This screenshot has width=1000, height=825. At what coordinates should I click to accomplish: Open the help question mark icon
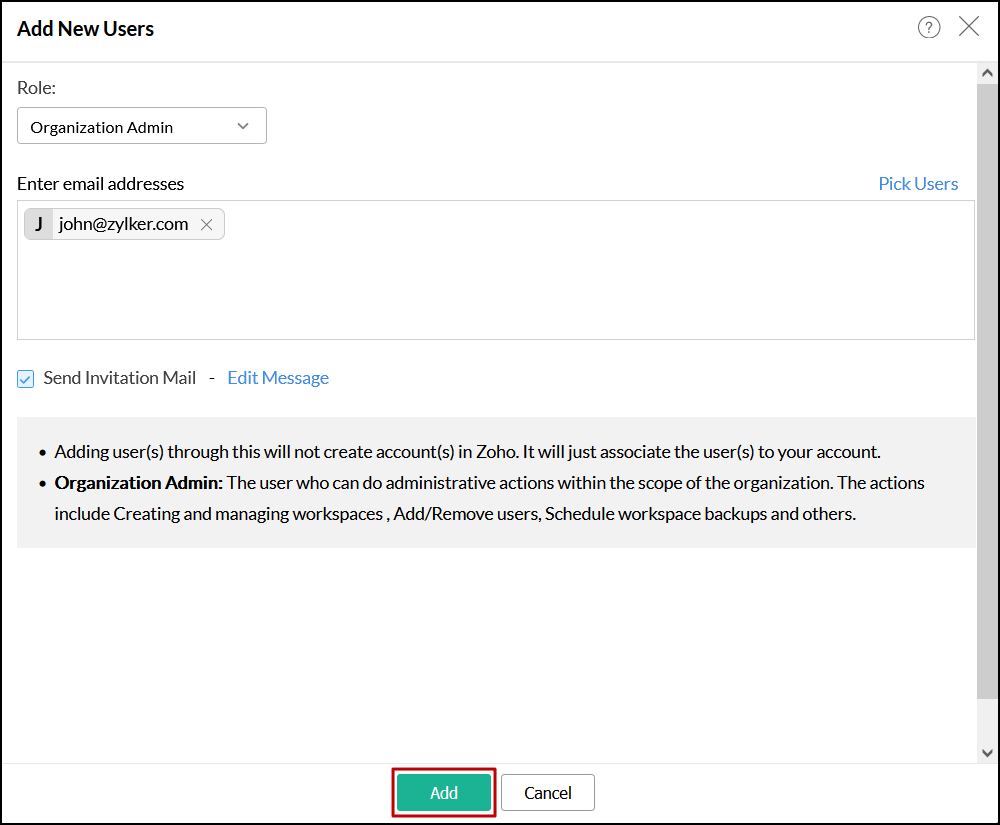click(x=929, y=28)
